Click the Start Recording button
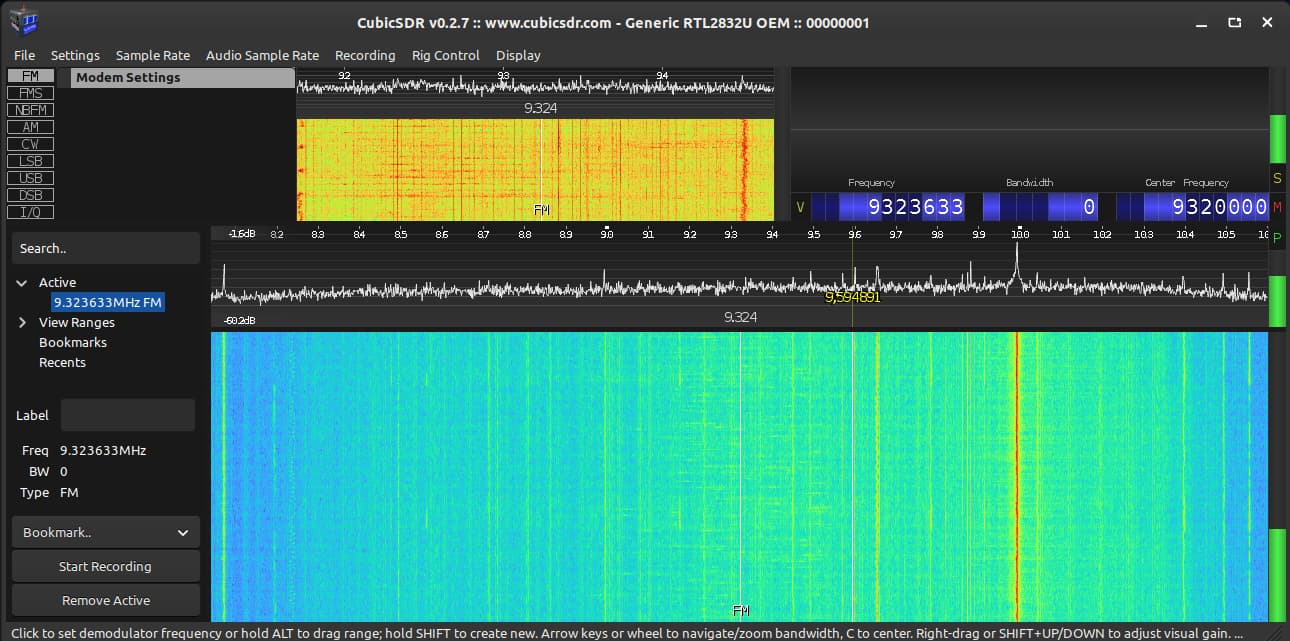The image size is (1290, 641). 106,566
